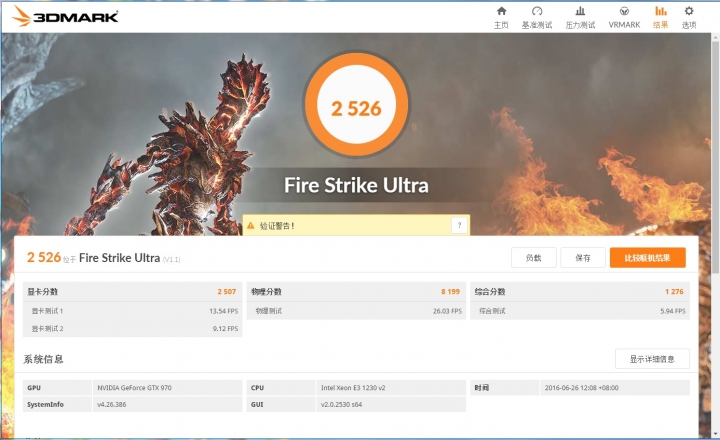Image resolution: width=720 pixels, height=440 pixels.
Task: Open the 基准测试 benchmarks tab
Action: (x=537, y=17)
